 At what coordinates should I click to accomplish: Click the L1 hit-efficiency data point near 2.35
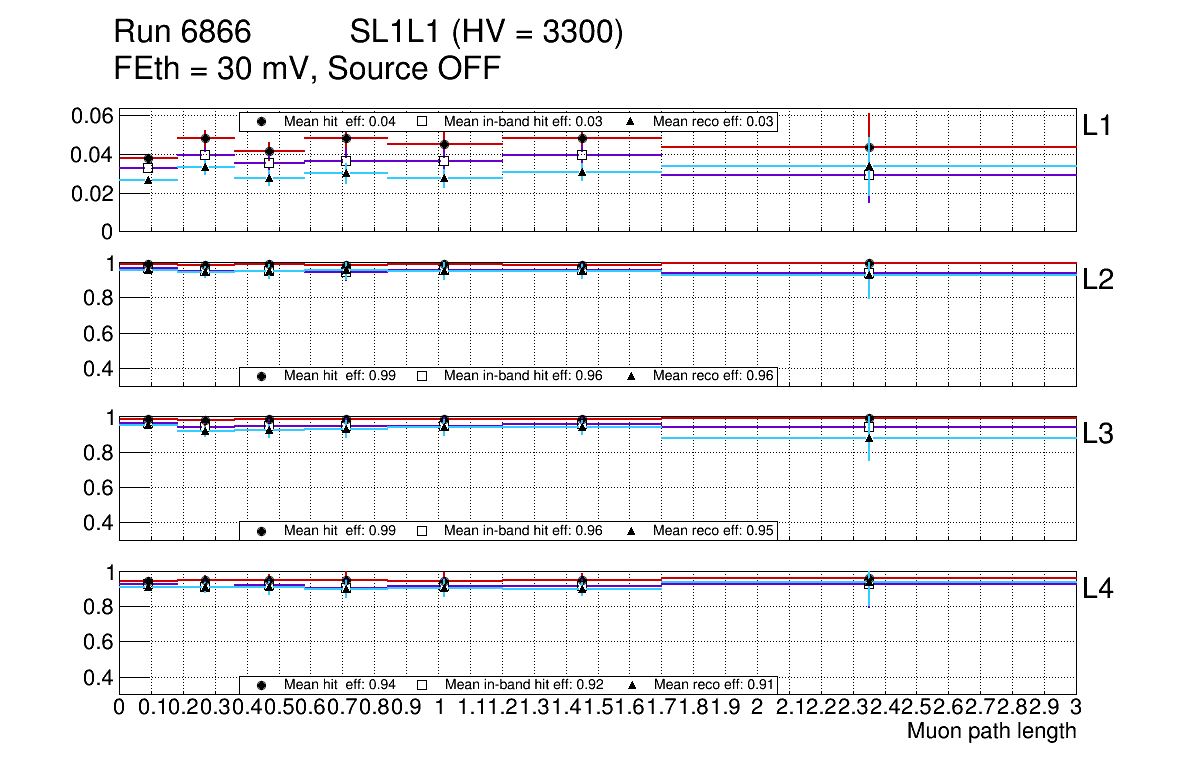(869, 147)
